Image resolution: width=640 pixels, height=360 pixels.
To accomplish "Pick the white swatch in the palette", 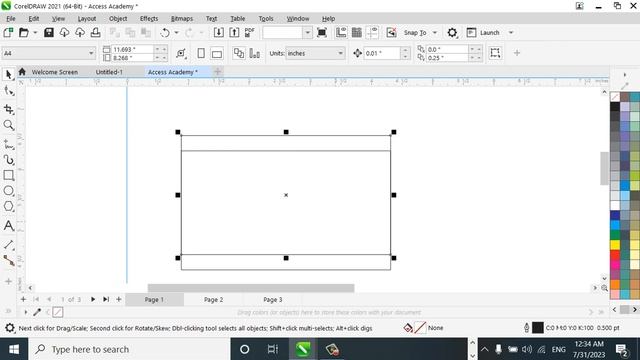I will coord(615,205).
